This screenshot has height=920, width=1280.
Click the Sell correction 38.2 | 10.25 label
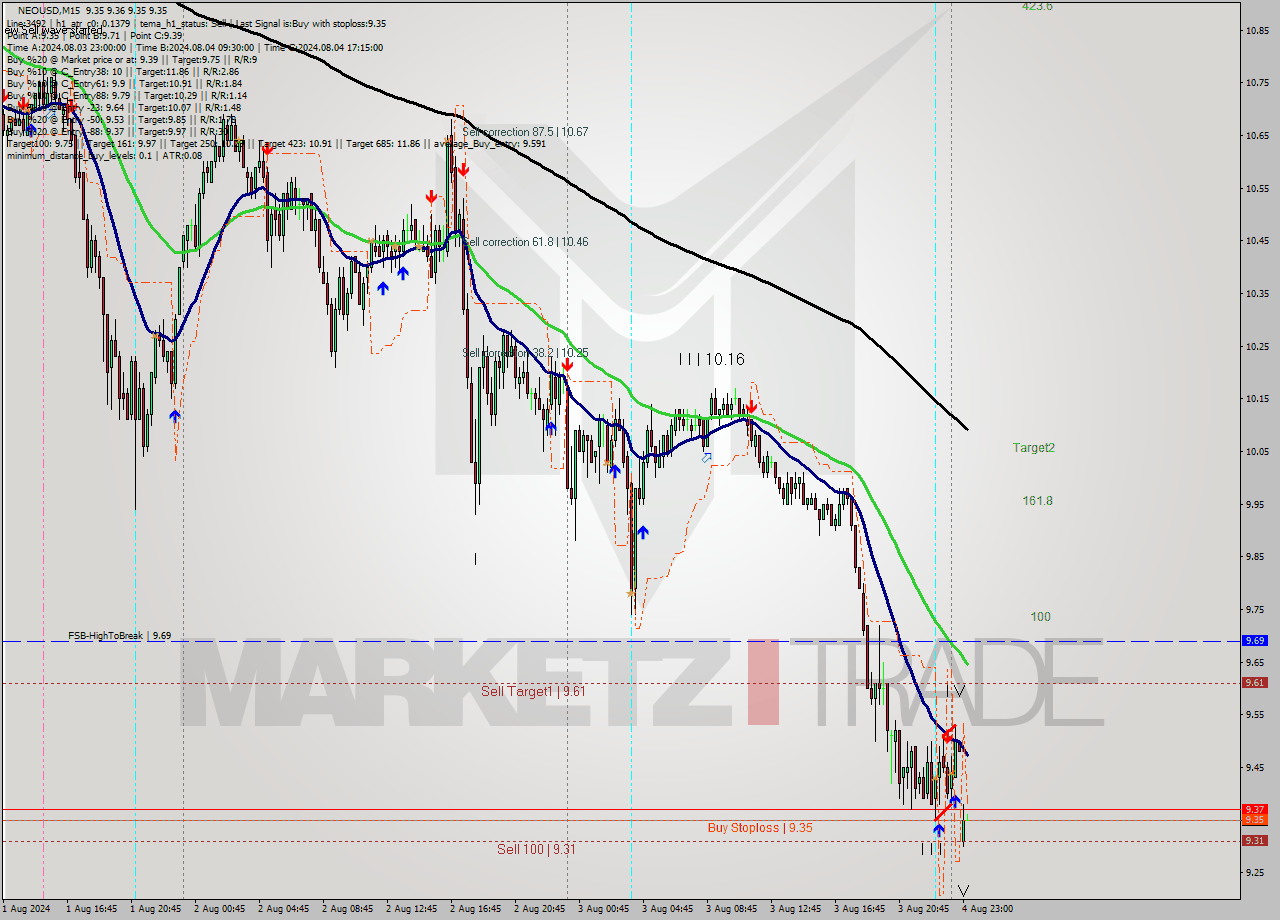[526, 353]
